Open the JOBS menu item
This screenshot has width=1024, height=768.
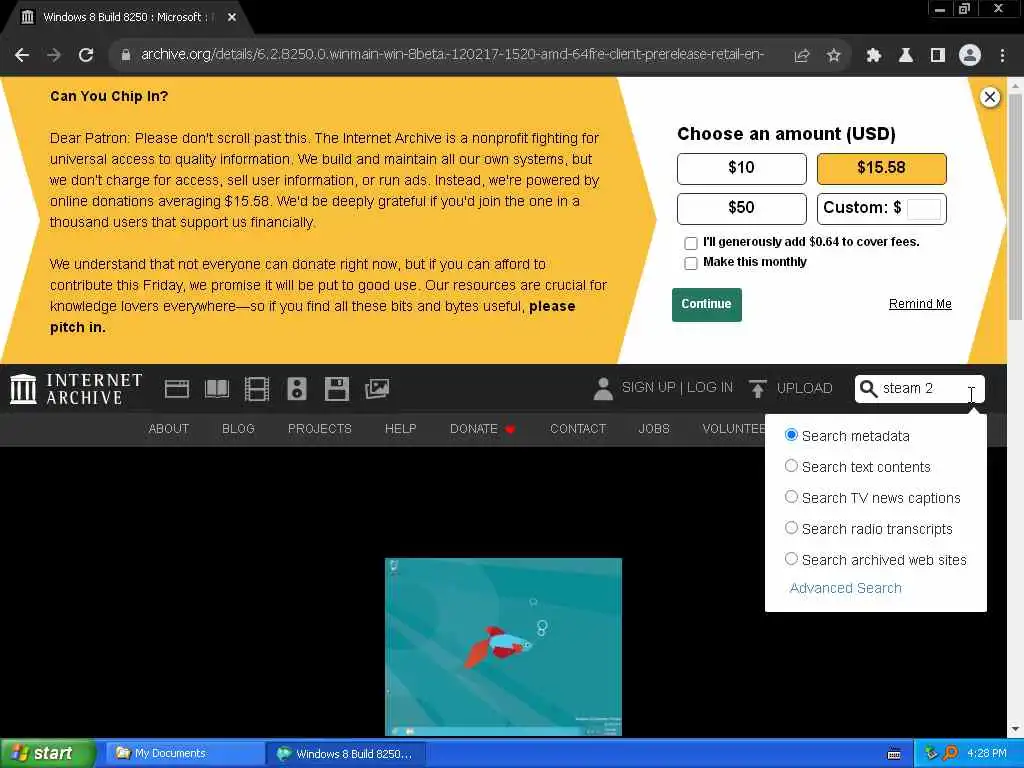point(654,429)
